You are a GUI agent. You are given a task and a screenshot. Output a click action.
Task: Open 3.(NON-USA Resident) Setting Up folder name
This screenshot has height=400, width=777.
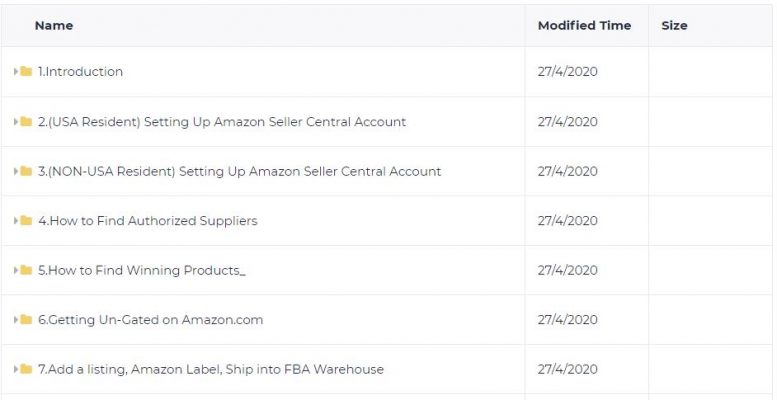coord(239,171)
